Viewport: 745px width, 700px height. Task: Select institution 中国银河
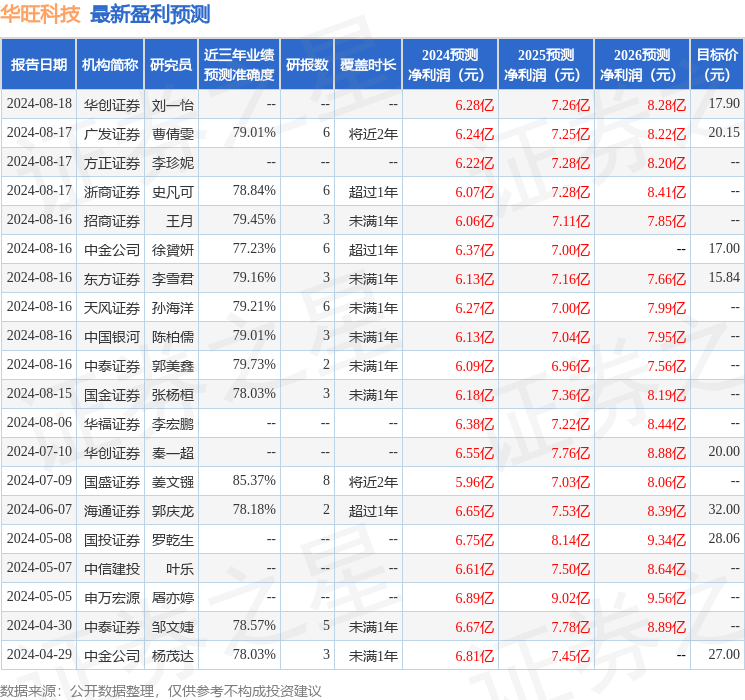pos(112,337)
